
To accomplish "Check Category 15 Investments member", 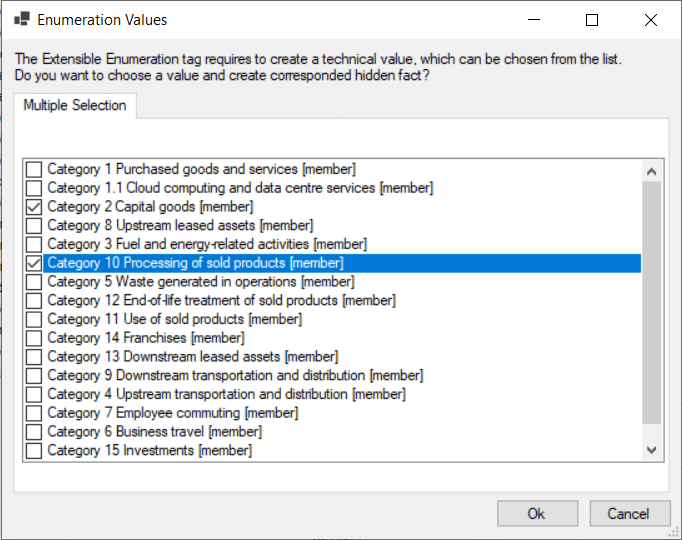I will 34,450.
